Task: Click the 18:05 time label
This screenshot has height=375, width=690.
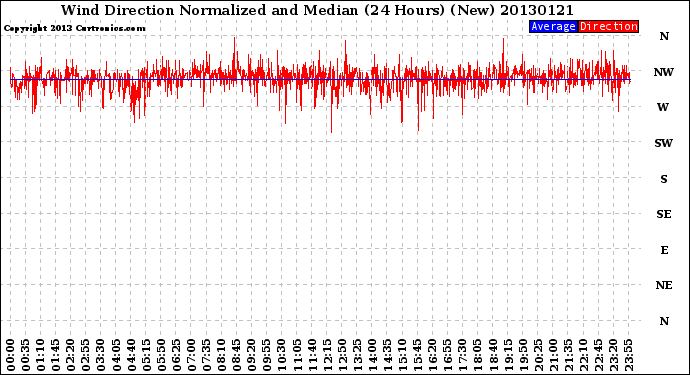Action: [478, 355]
